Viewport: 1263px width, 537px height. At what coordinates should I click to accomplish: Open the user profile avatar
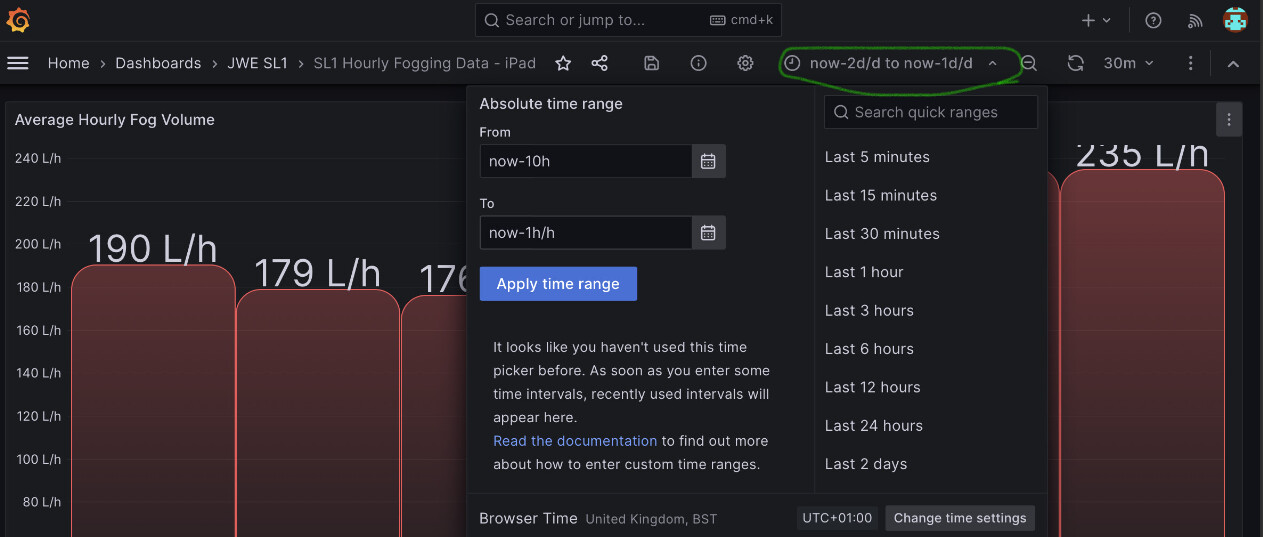coord(1236,20)
